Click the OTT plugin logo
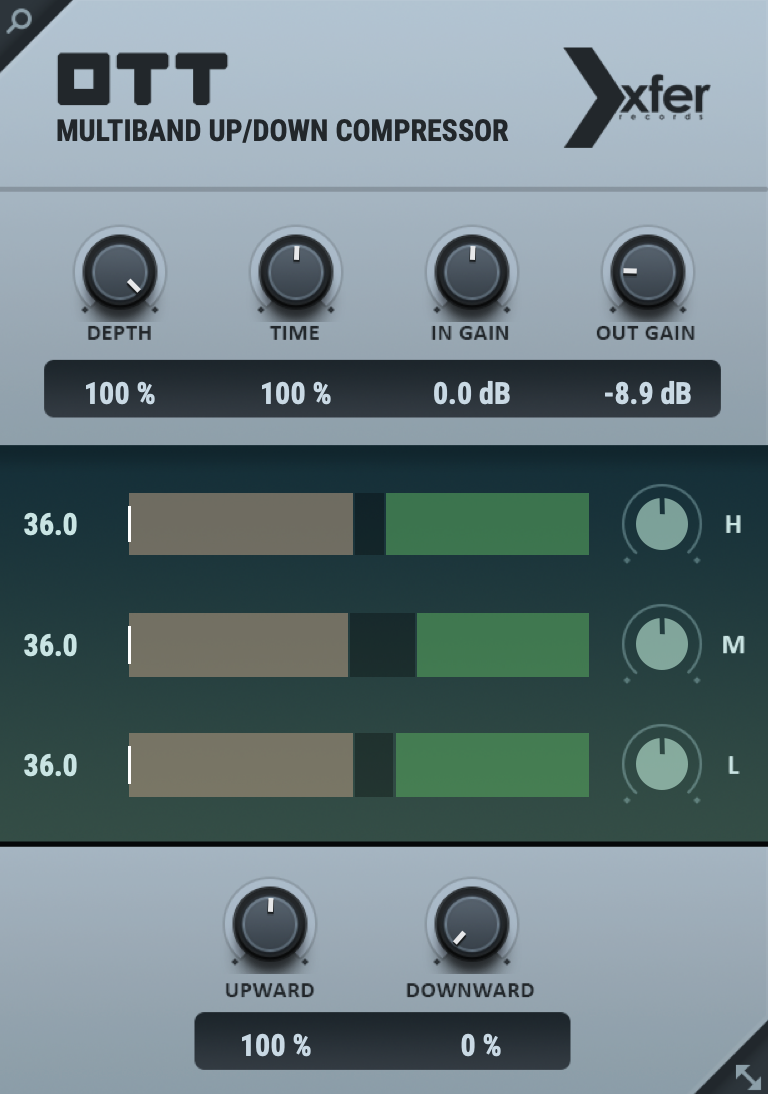768x1094 pixels. (142, 79)
